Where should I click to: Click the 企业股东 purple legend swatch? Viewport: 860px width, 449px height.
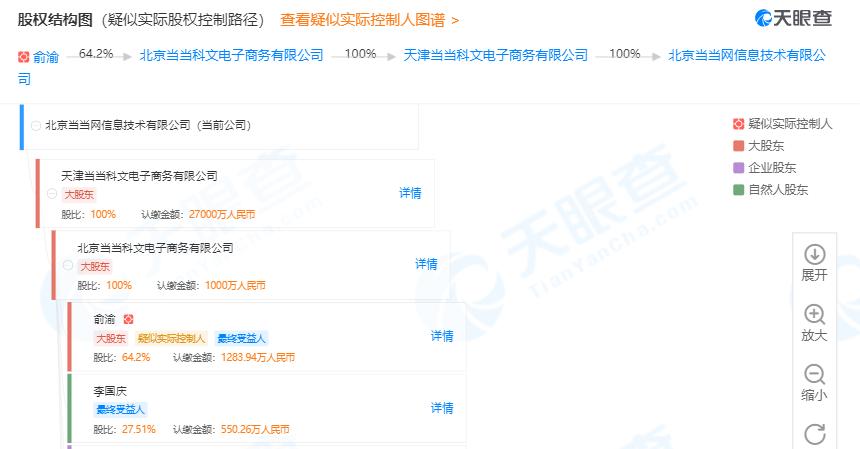click(739, 168)
